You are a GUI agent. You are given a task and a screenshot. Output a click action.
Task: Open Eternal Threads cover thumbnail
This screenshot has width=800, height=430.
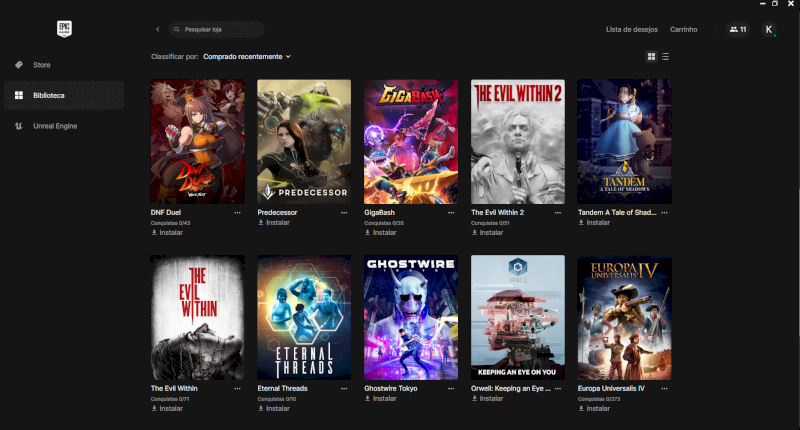[304, 318]
